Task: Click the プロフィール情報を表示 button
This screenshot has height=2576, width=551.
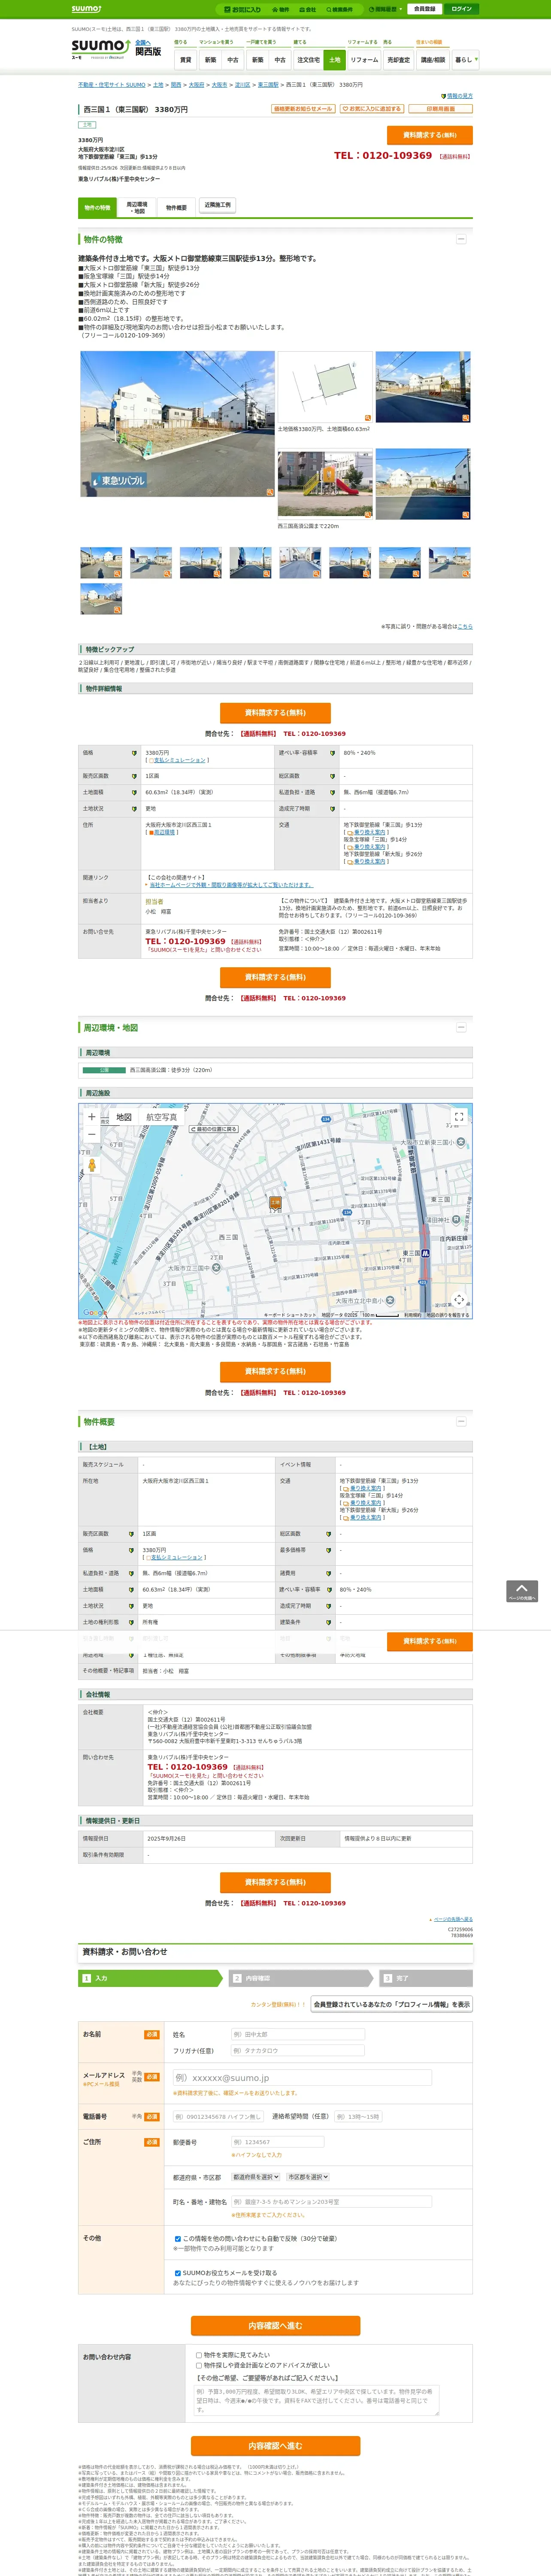Action: pyautogui.click(x=392, y=2004)
